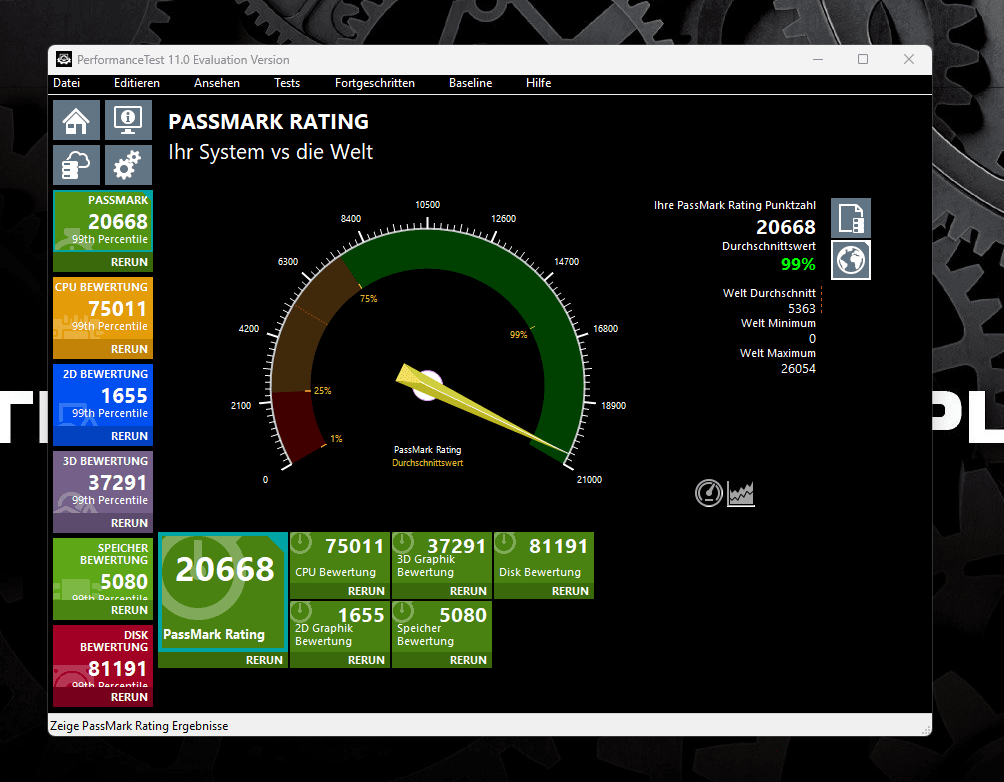
Task: Click the CPU Bewertung 75011 bottom tile
Action: click(x=340, y=557)
